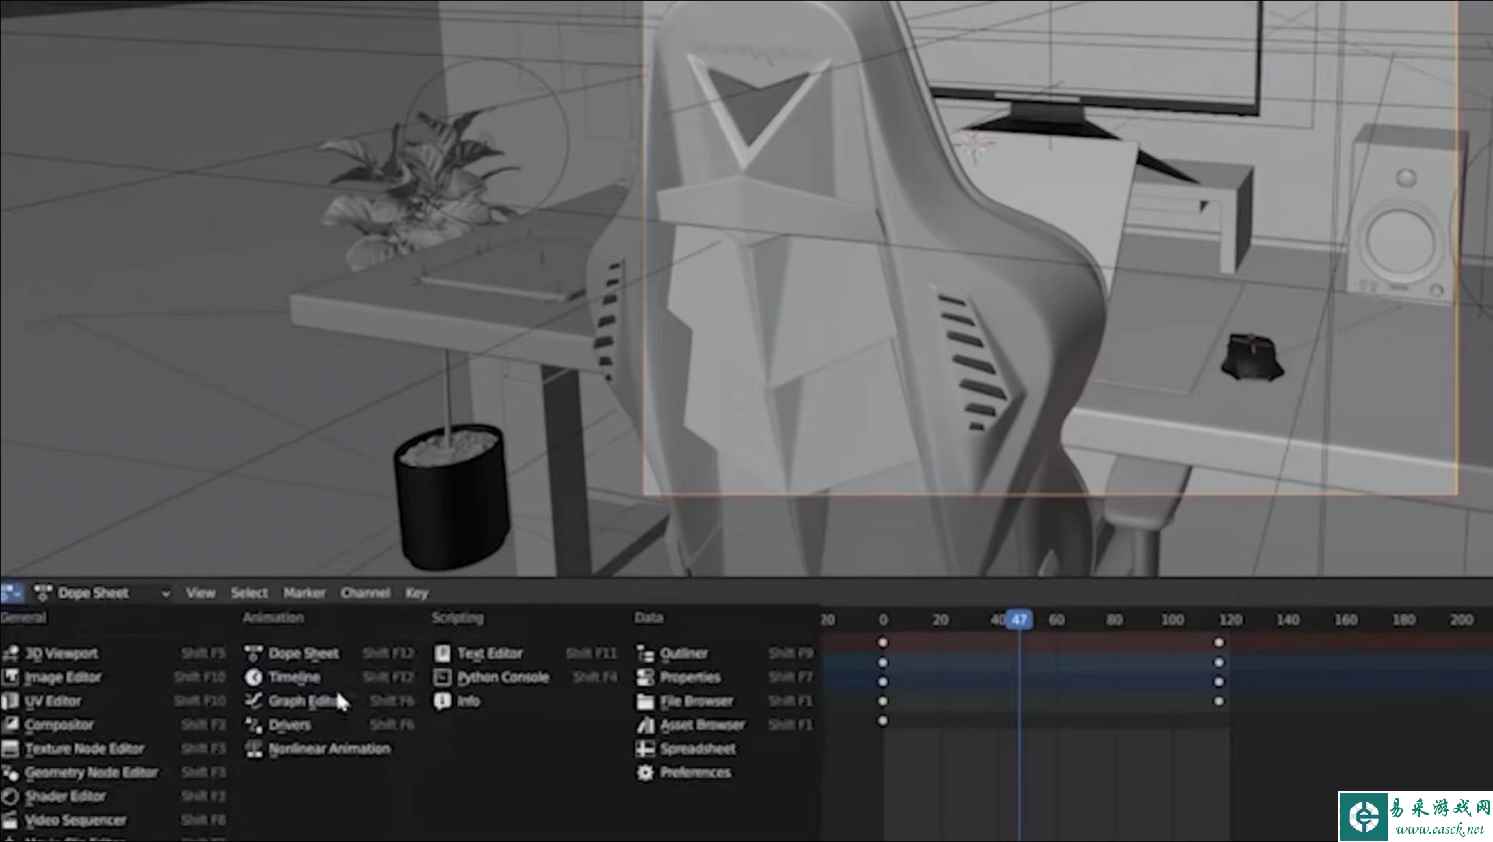1493x842 pixels.
Task: Open the Key menu in header
Action: [x=417, y=593]
